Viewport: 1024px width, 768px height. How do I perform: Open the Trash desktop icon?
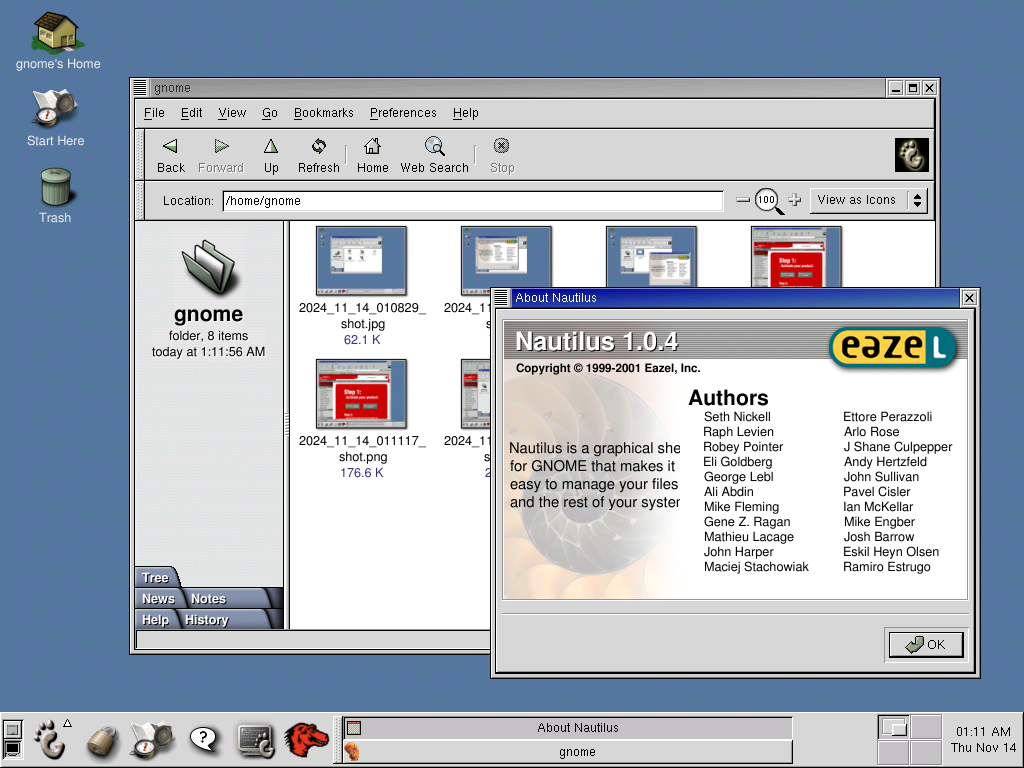(55, 196)
